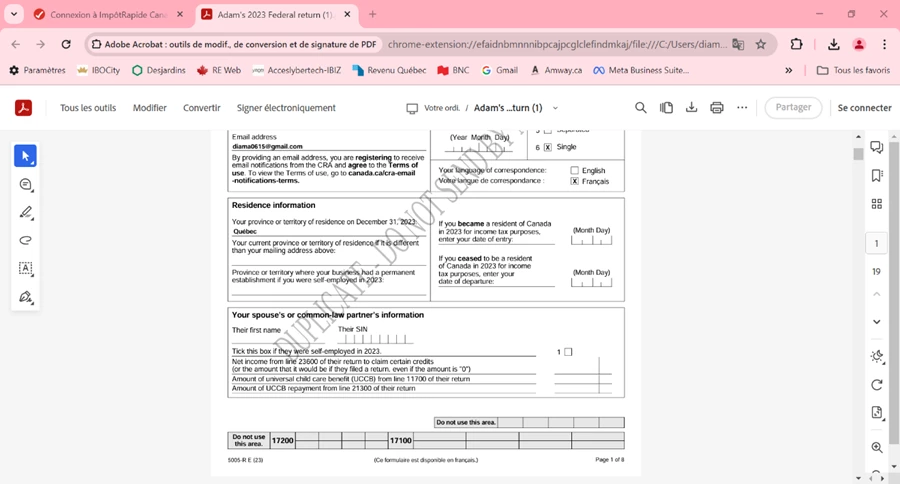Go to previous page arrow
Image resolution: width=900 pixels, height=484 pixels.
pyautogui.click(x=876, y=294)
